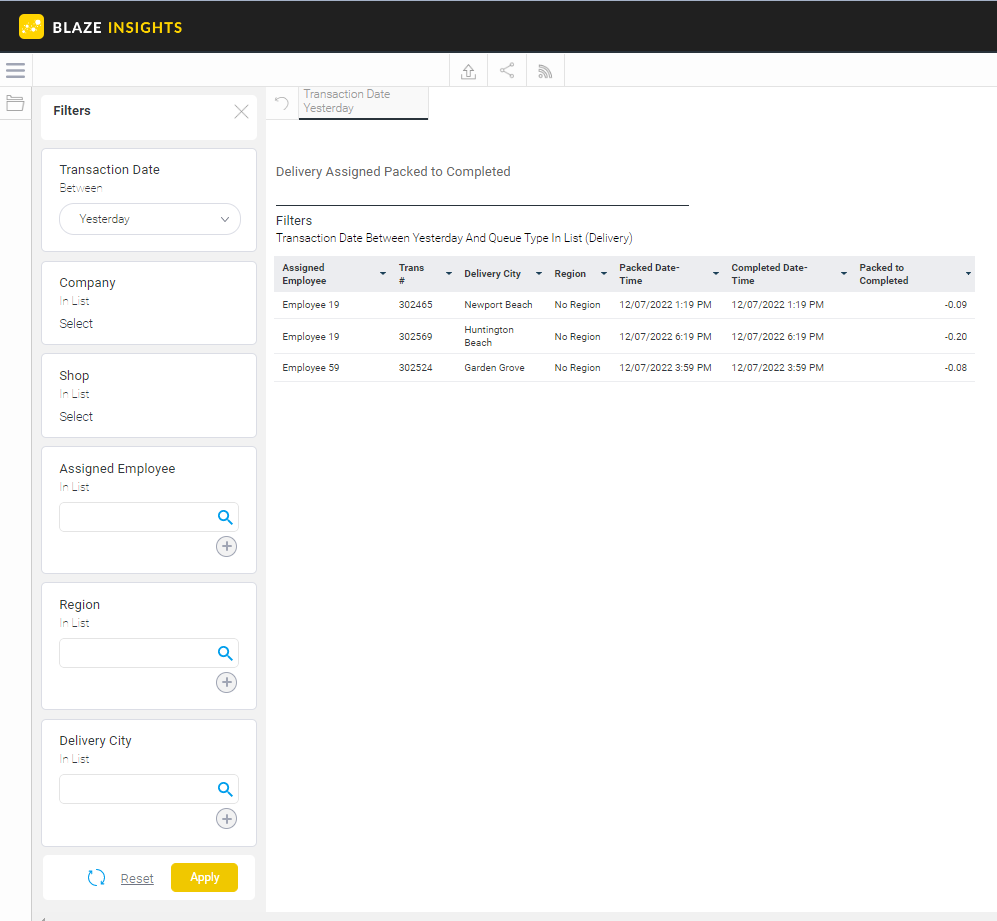Add value plus icon under Region filter
Screen dimensions: 997x921
(226, 682)
